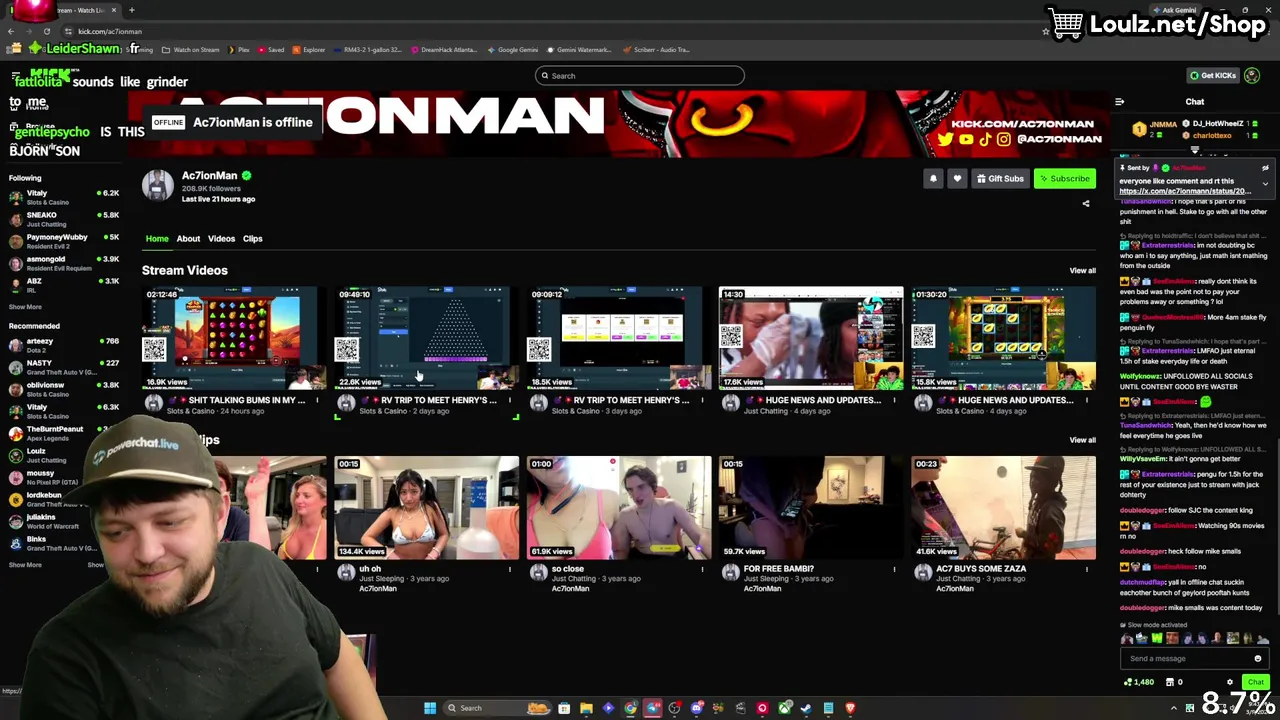Open the pinned x.com status link
Image resolution: width=1280 pixels, height=720 pixels.
coord(1185,191)
